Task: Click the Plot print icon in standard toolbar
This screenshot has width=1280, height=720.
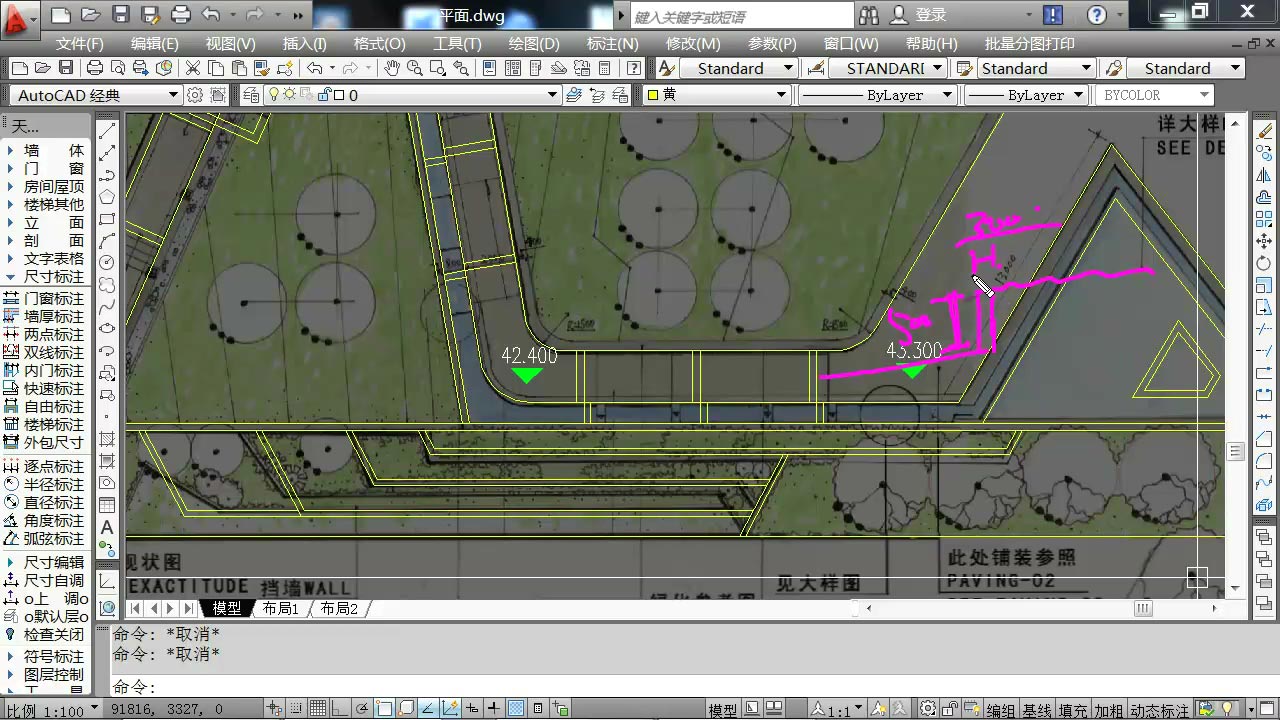Action: click(x=94, y=68)
